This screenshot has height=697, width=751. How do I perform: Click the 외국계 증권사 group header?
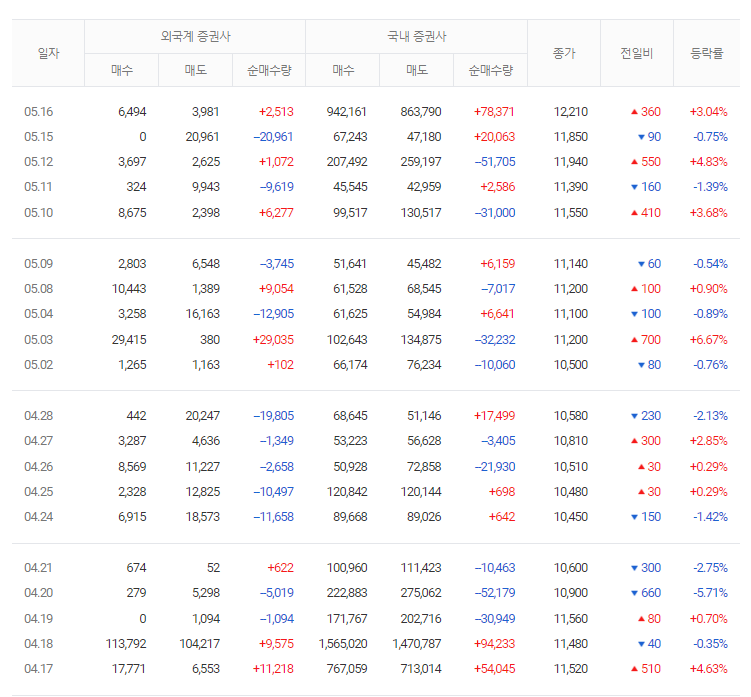pyautogui.click(x=195, y=36)
